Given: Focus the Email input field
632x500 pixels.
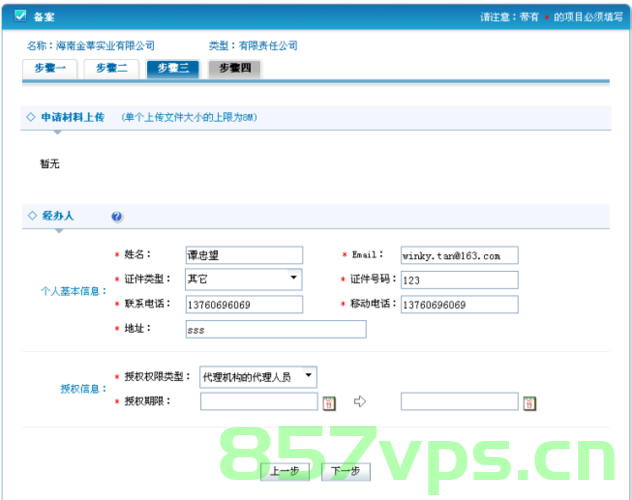Looking at the screenshot, I should [x=459, y=255].
